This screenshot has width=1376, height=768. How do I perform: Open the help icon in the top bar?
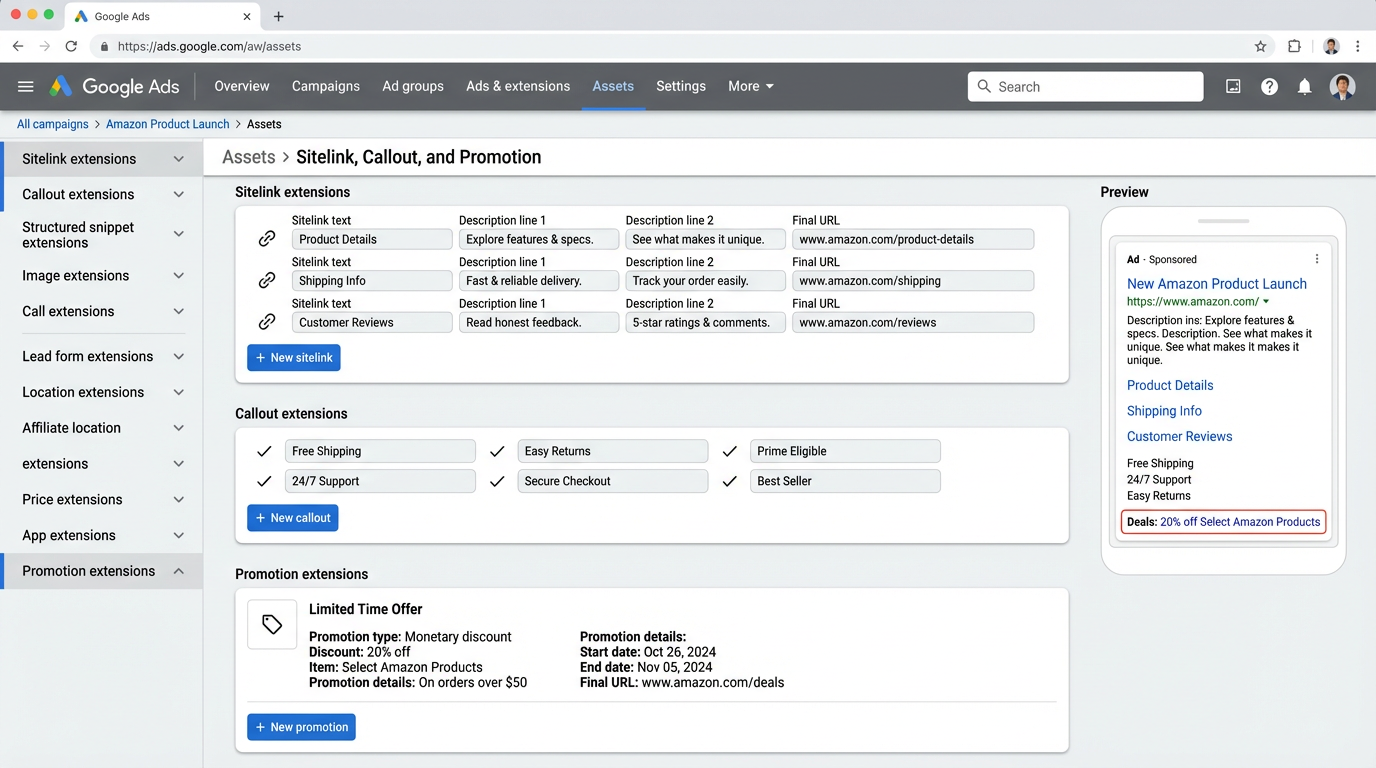coord(1269,86)
